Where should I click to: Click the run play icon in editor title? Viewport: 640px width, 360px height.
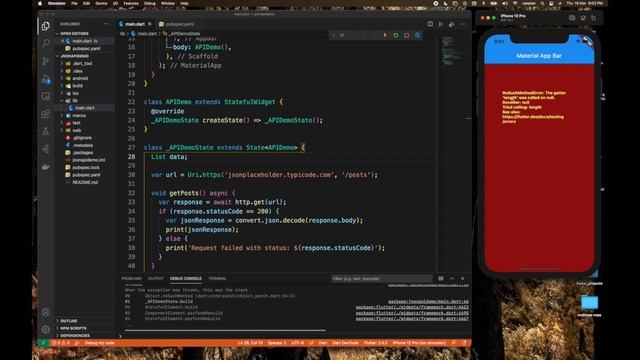click(441, 24)
